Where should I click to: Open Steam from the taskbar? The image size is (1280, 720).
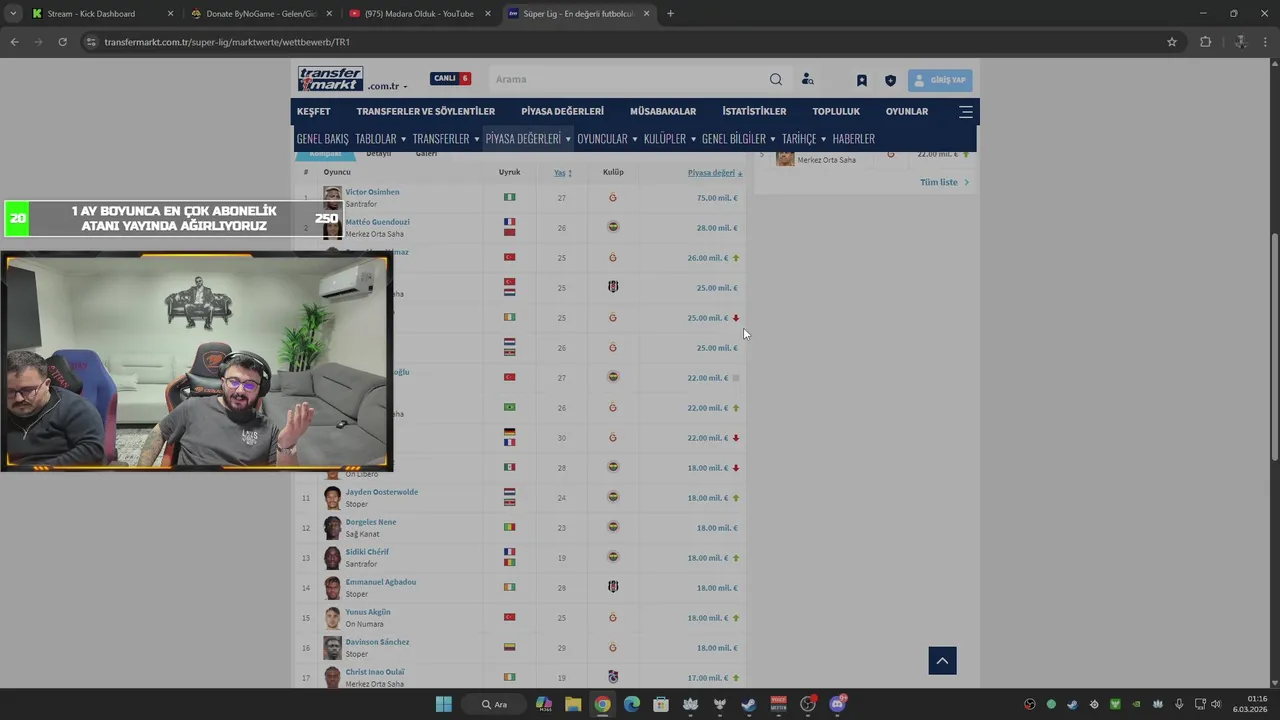point(748,704)
